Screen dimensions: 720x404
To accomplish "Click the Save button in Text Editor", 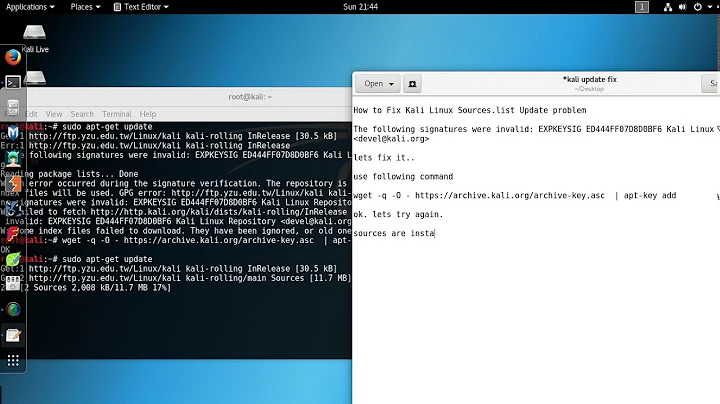I will tap(711, 84).
